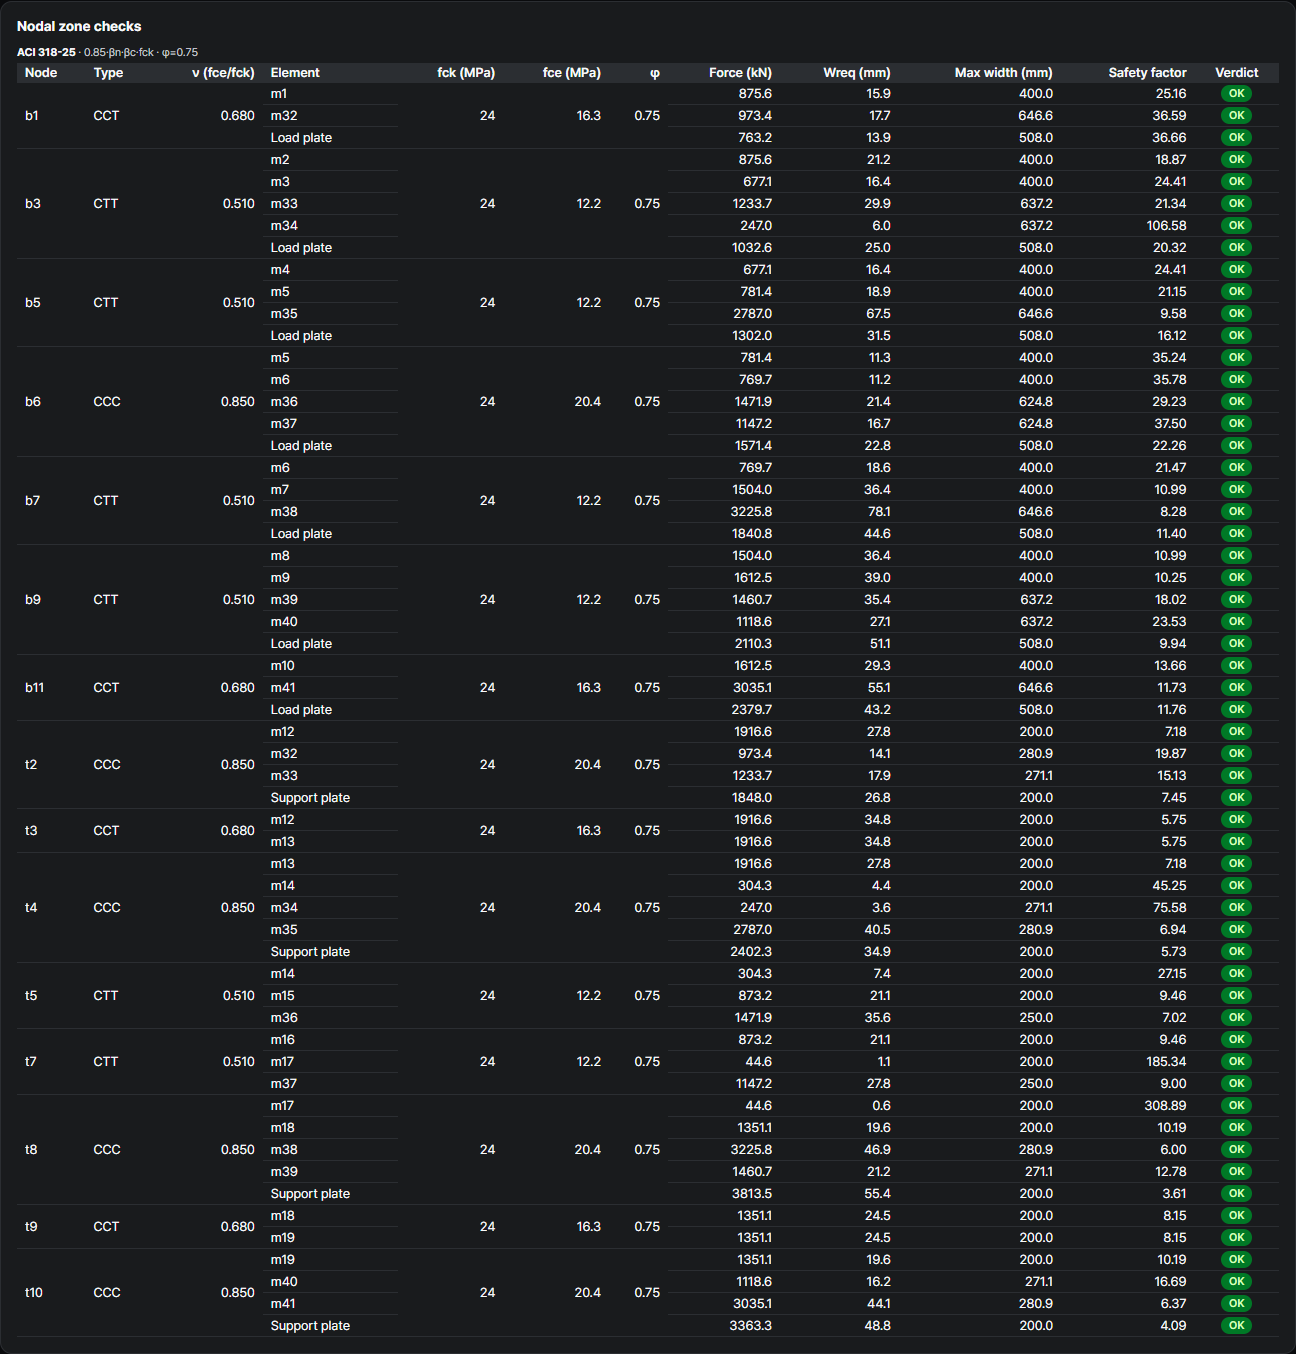Click the Node column header
This screenshot has width=1296, height=1354.
click(41, 73)
